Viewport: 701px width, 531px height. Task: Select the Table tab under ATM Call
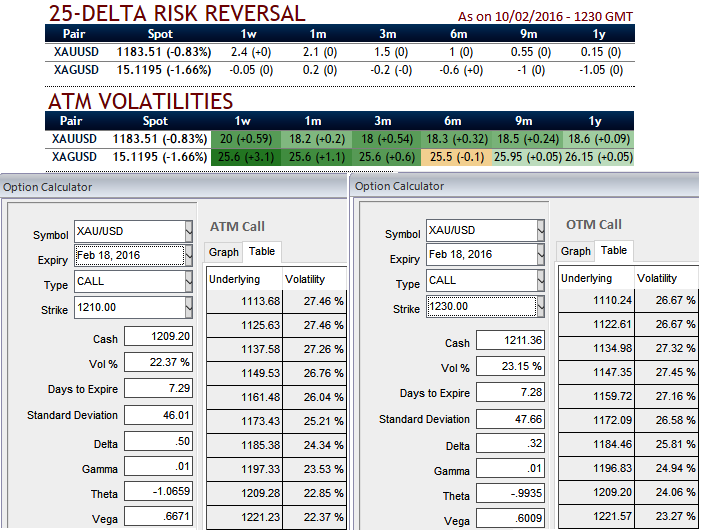tap(262, 252)
